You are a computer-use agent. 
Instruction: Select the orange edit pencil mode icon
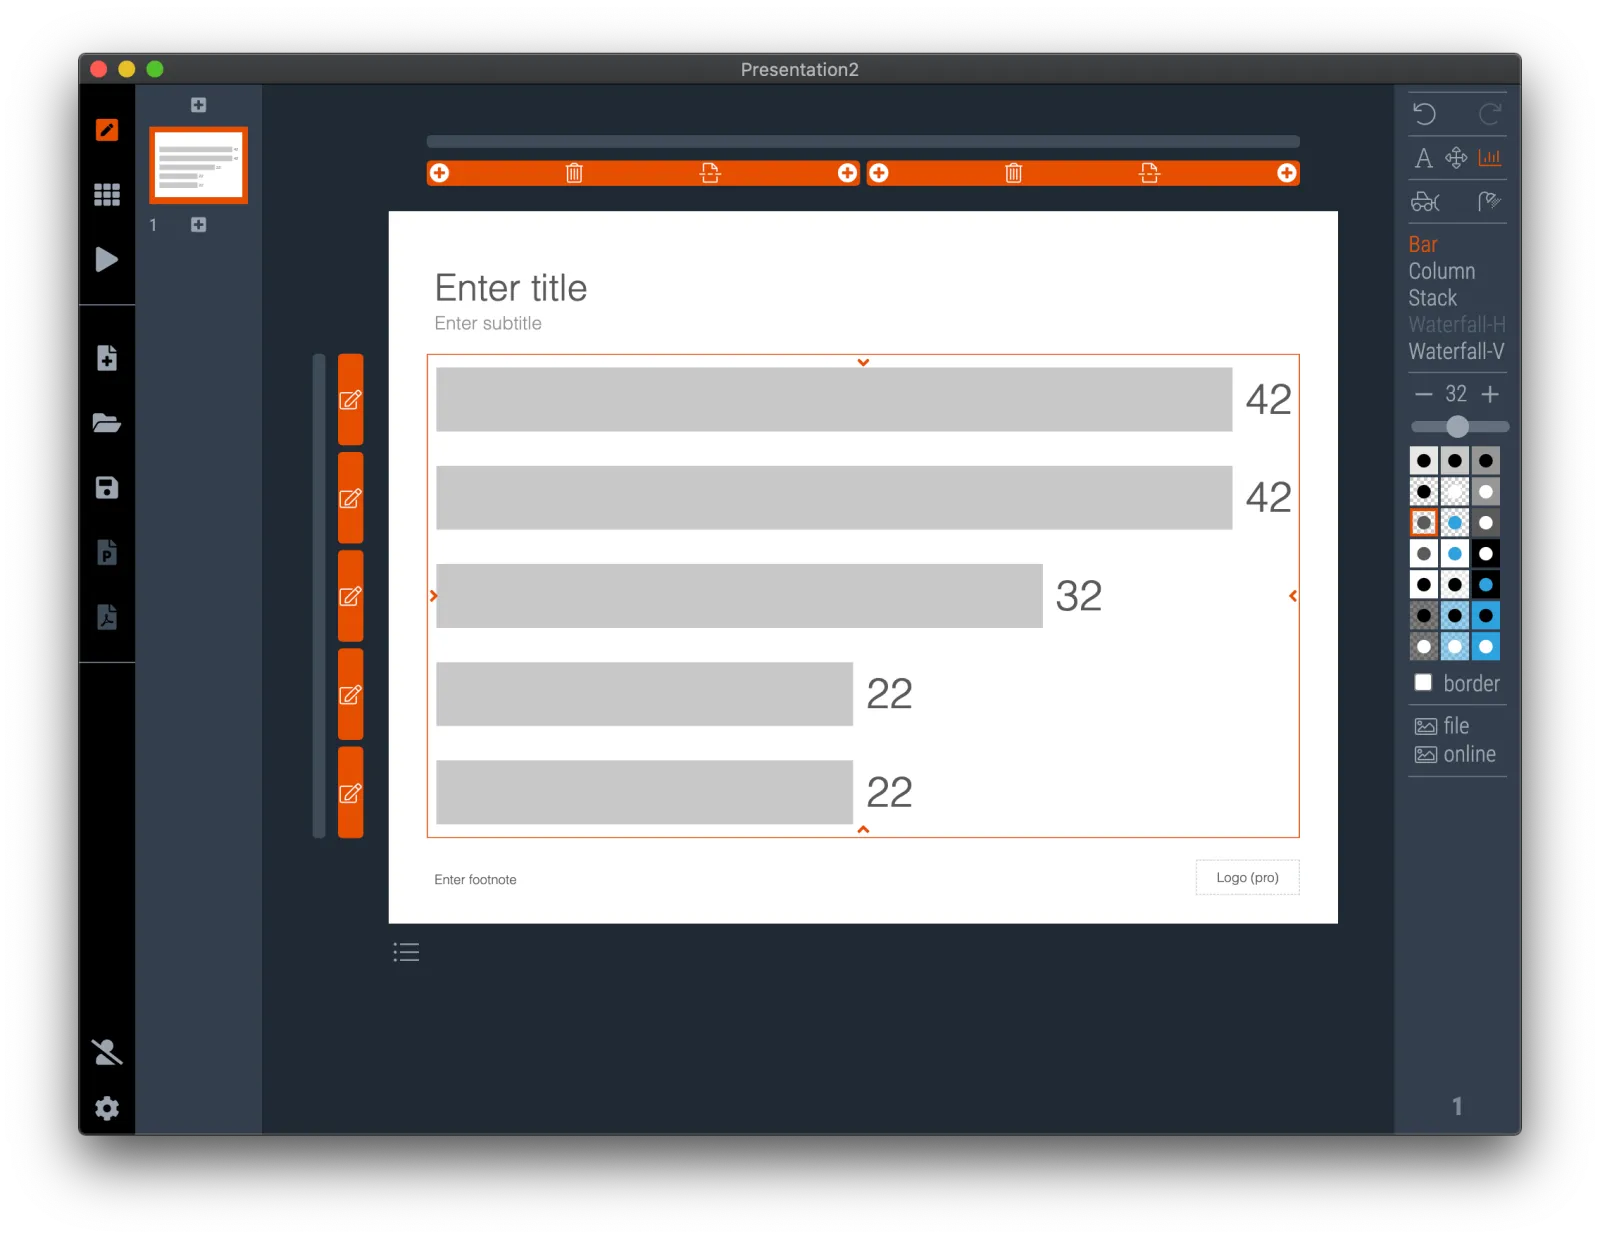107,130
